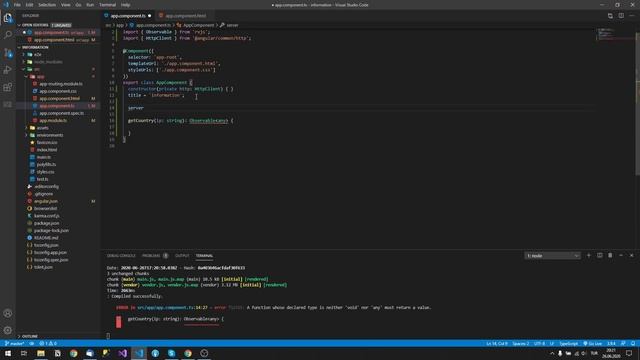Split the editor to the right
Image resolution: width=640 pixels, height=360 pixels.
coord(621,16)
